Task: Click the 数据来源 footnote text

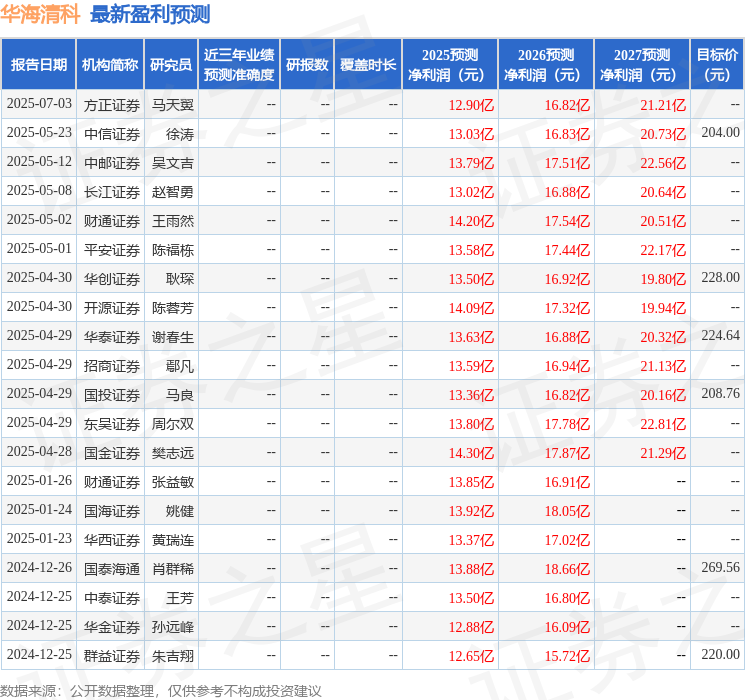Action: point(161,690)
